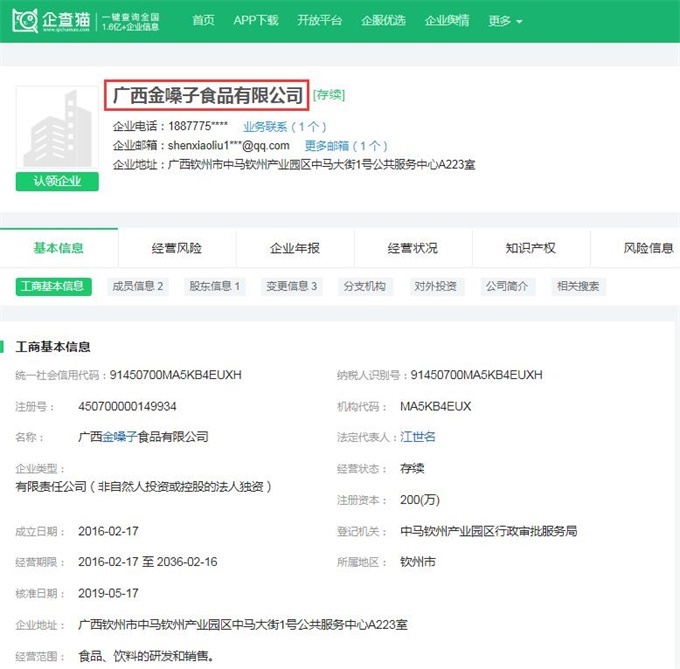Viewport: 680px width, 669px height.
Task: Select the 经营状况 tab
Action: (x=412, y=248)
